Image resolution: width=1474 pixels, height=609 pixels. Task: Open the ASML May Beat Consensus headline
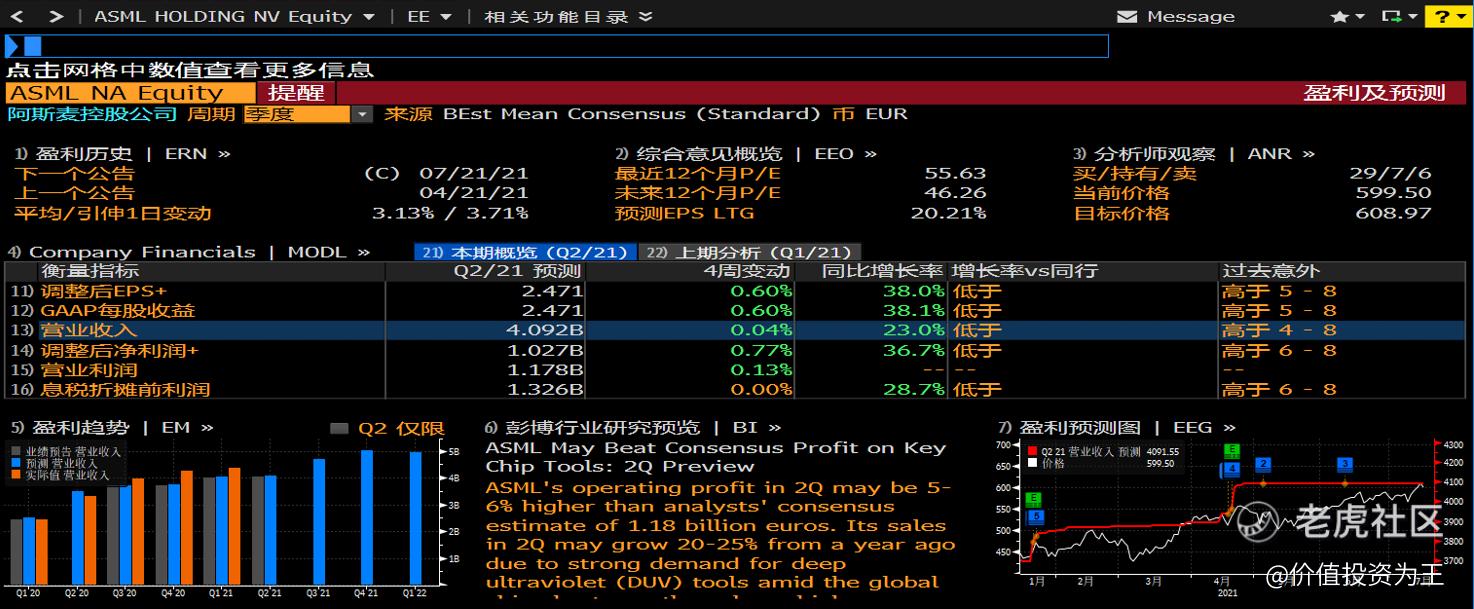point(715,457)
